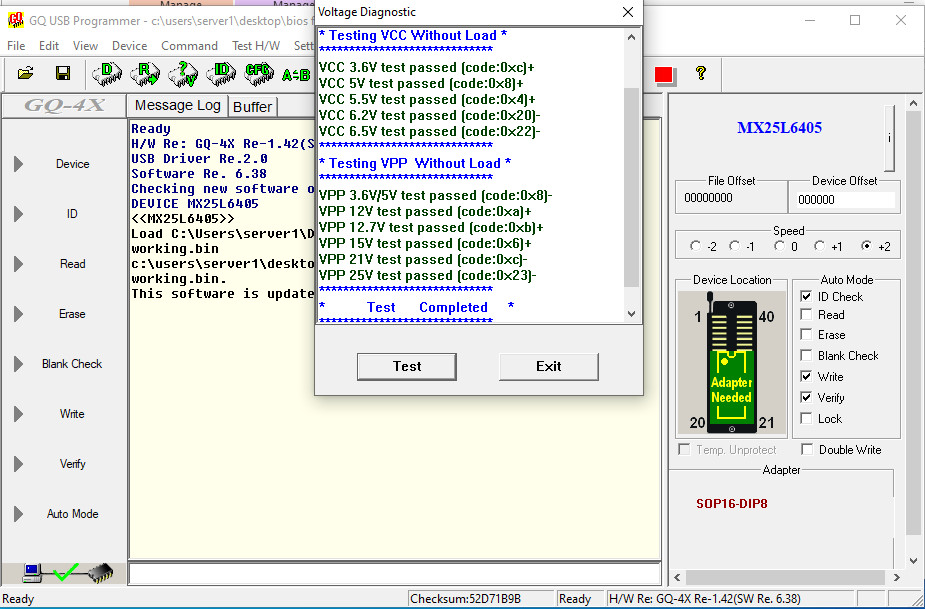Select the 0 speed radio button

[779, 246]
